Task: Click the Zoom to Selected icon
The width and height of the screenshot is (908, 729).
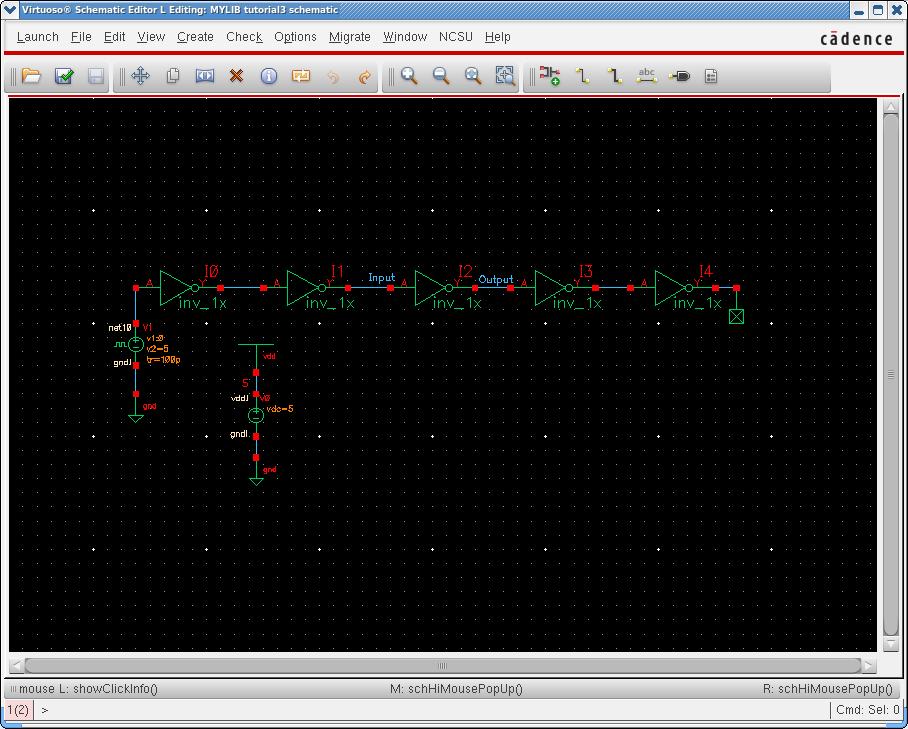Action: pyautogui.click(x=506, y=76)
